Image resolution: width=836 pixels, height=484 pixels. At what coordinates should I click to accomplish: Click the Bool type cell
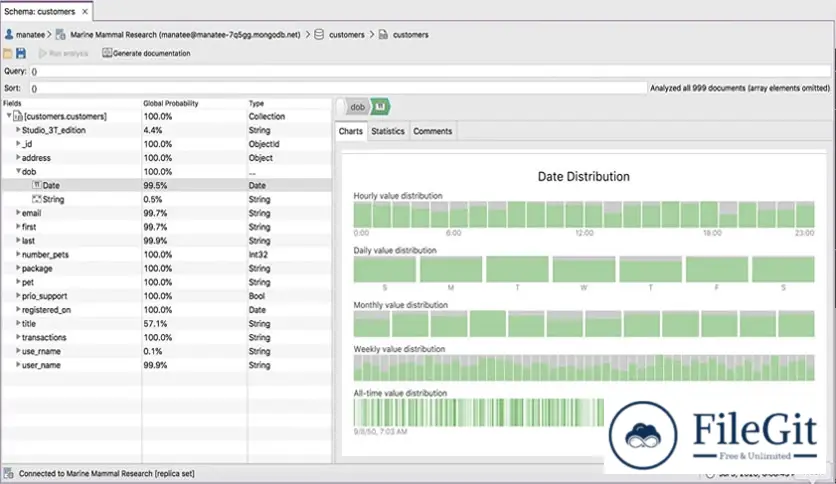(257, 296)
